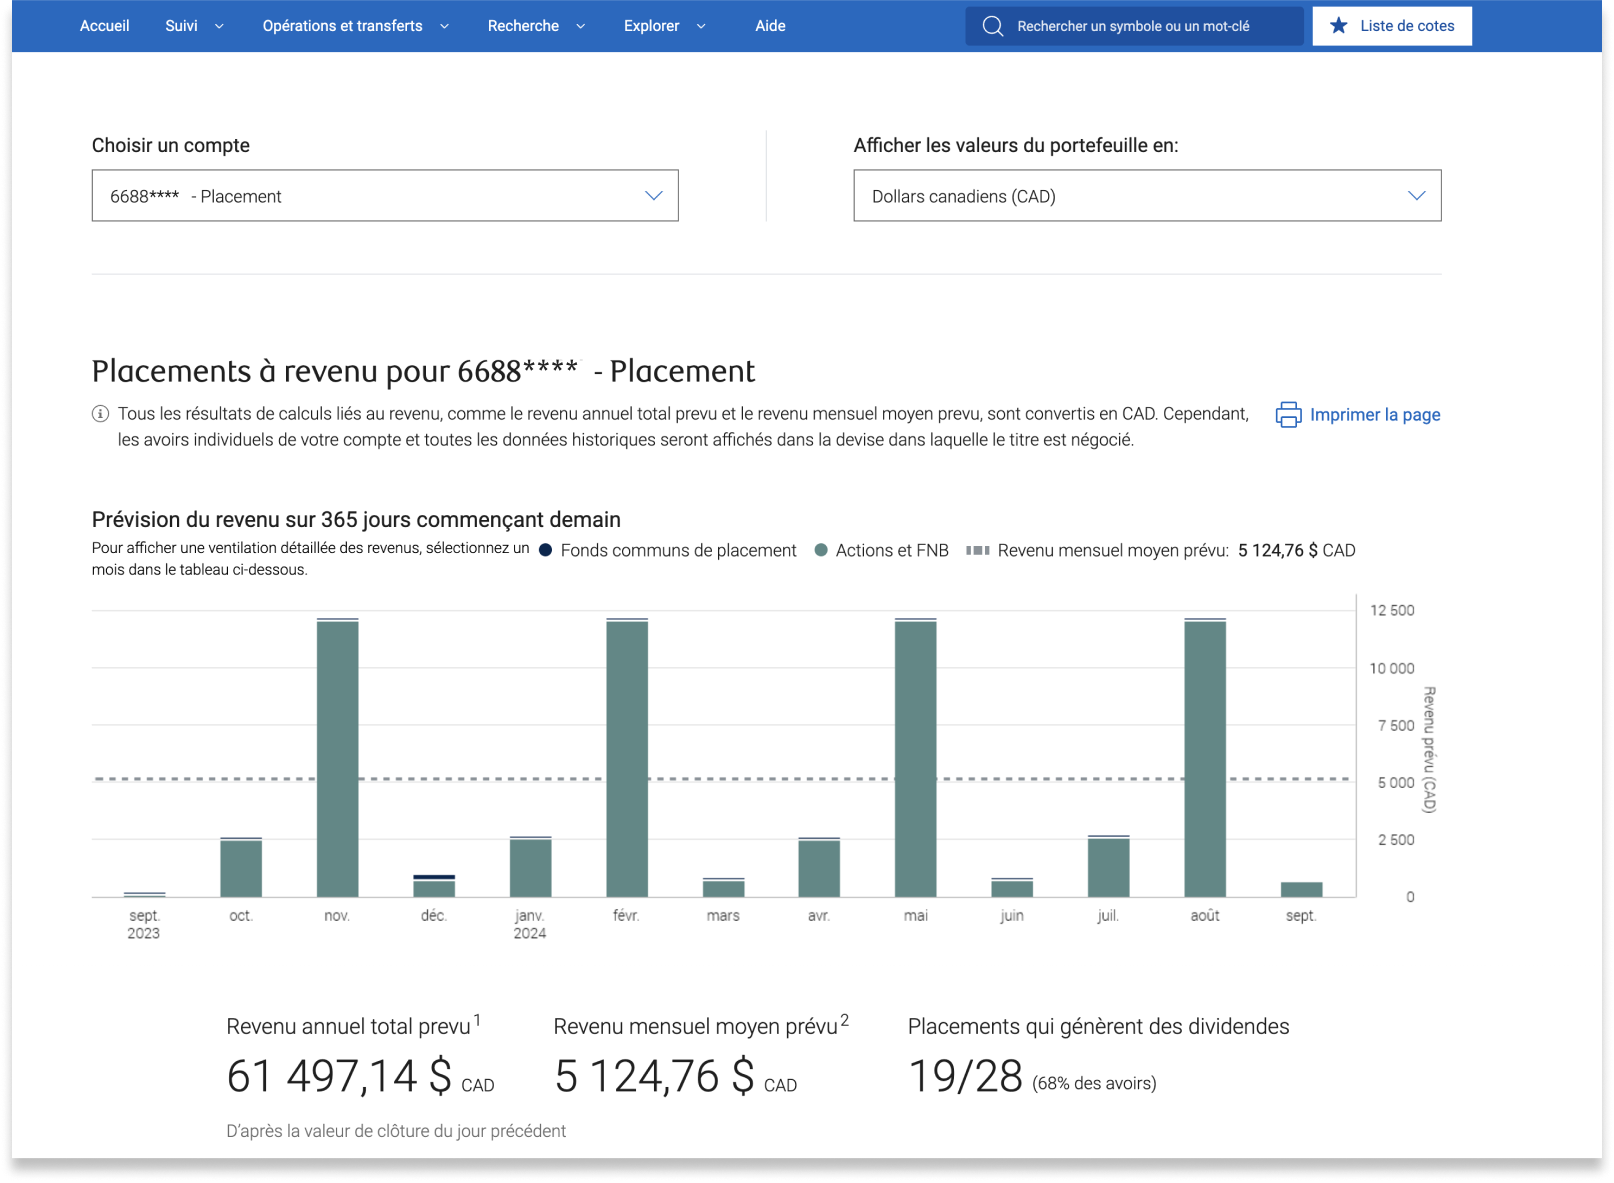Select the final sept. bar
The height and width of the screenshot is (1183, 1614).
[1302, 889]
